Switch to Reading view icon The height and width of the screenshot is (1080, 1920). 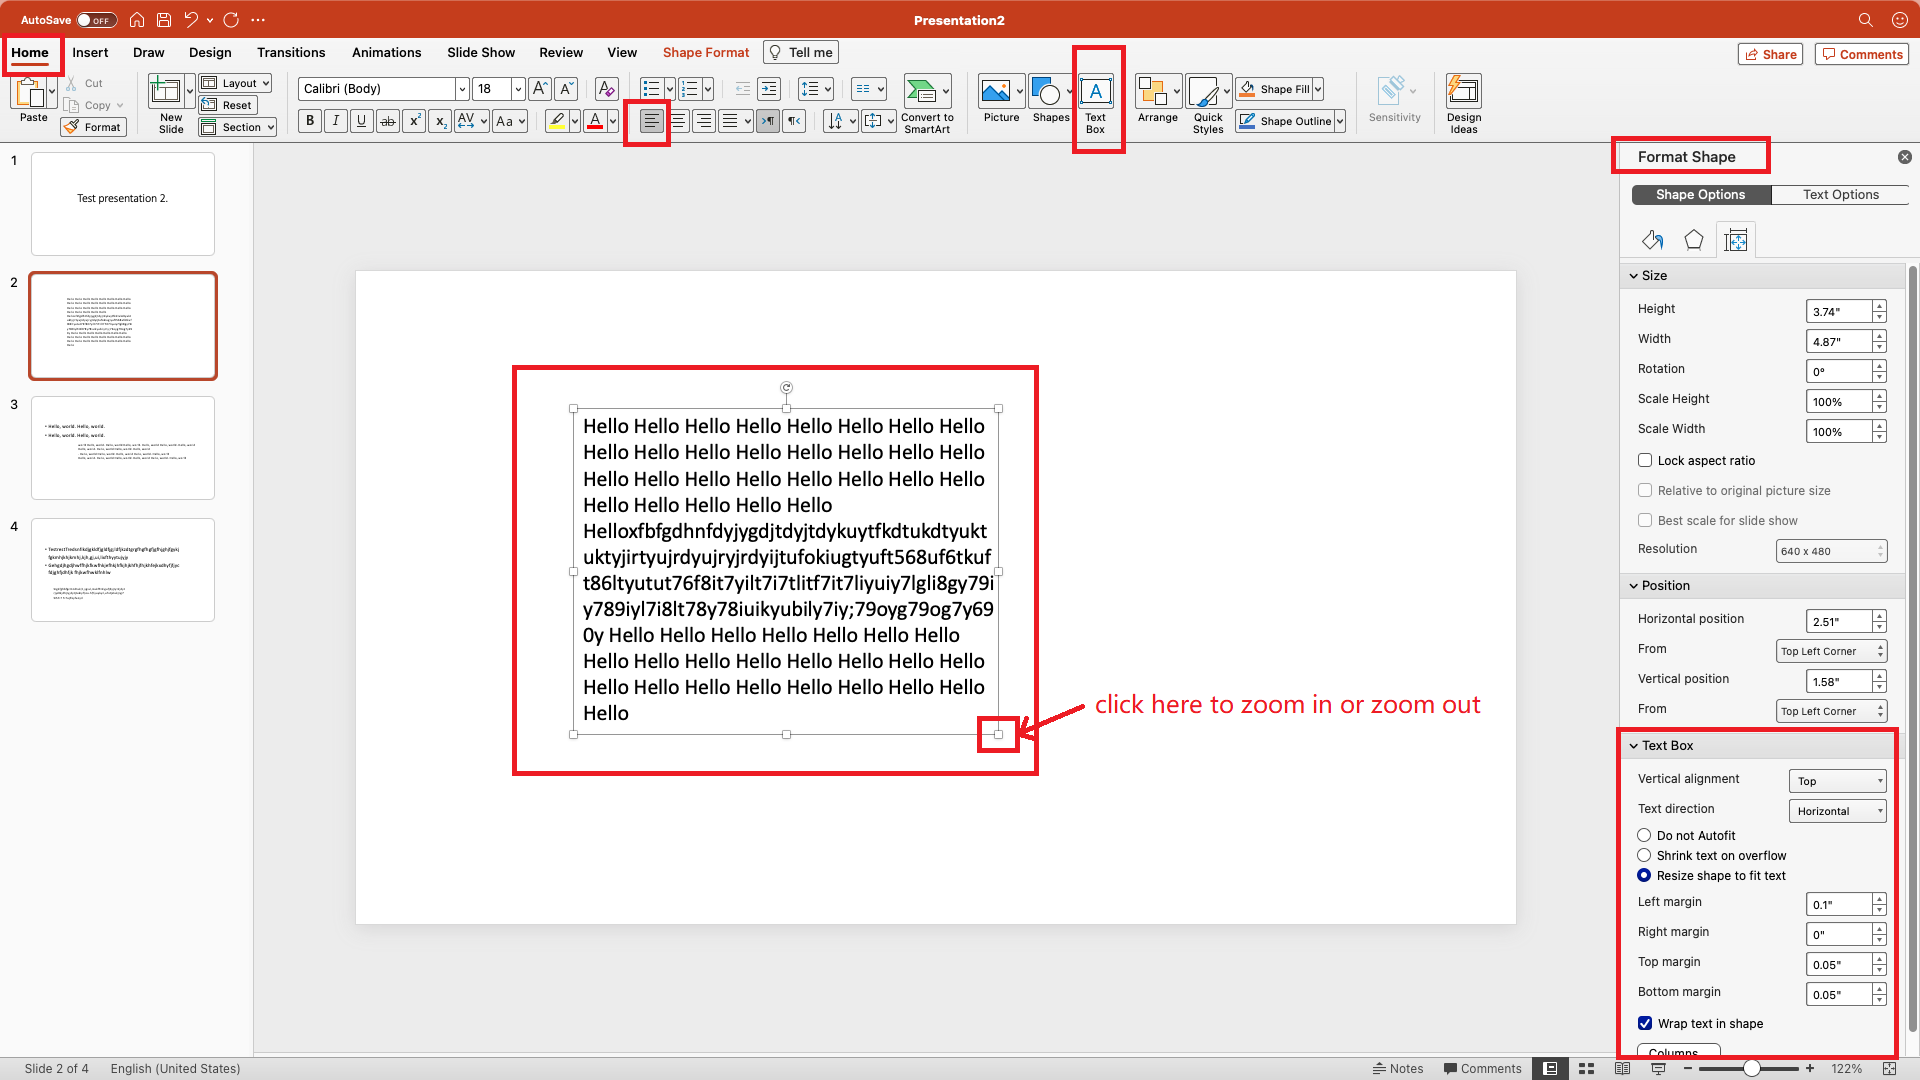1622,1068
